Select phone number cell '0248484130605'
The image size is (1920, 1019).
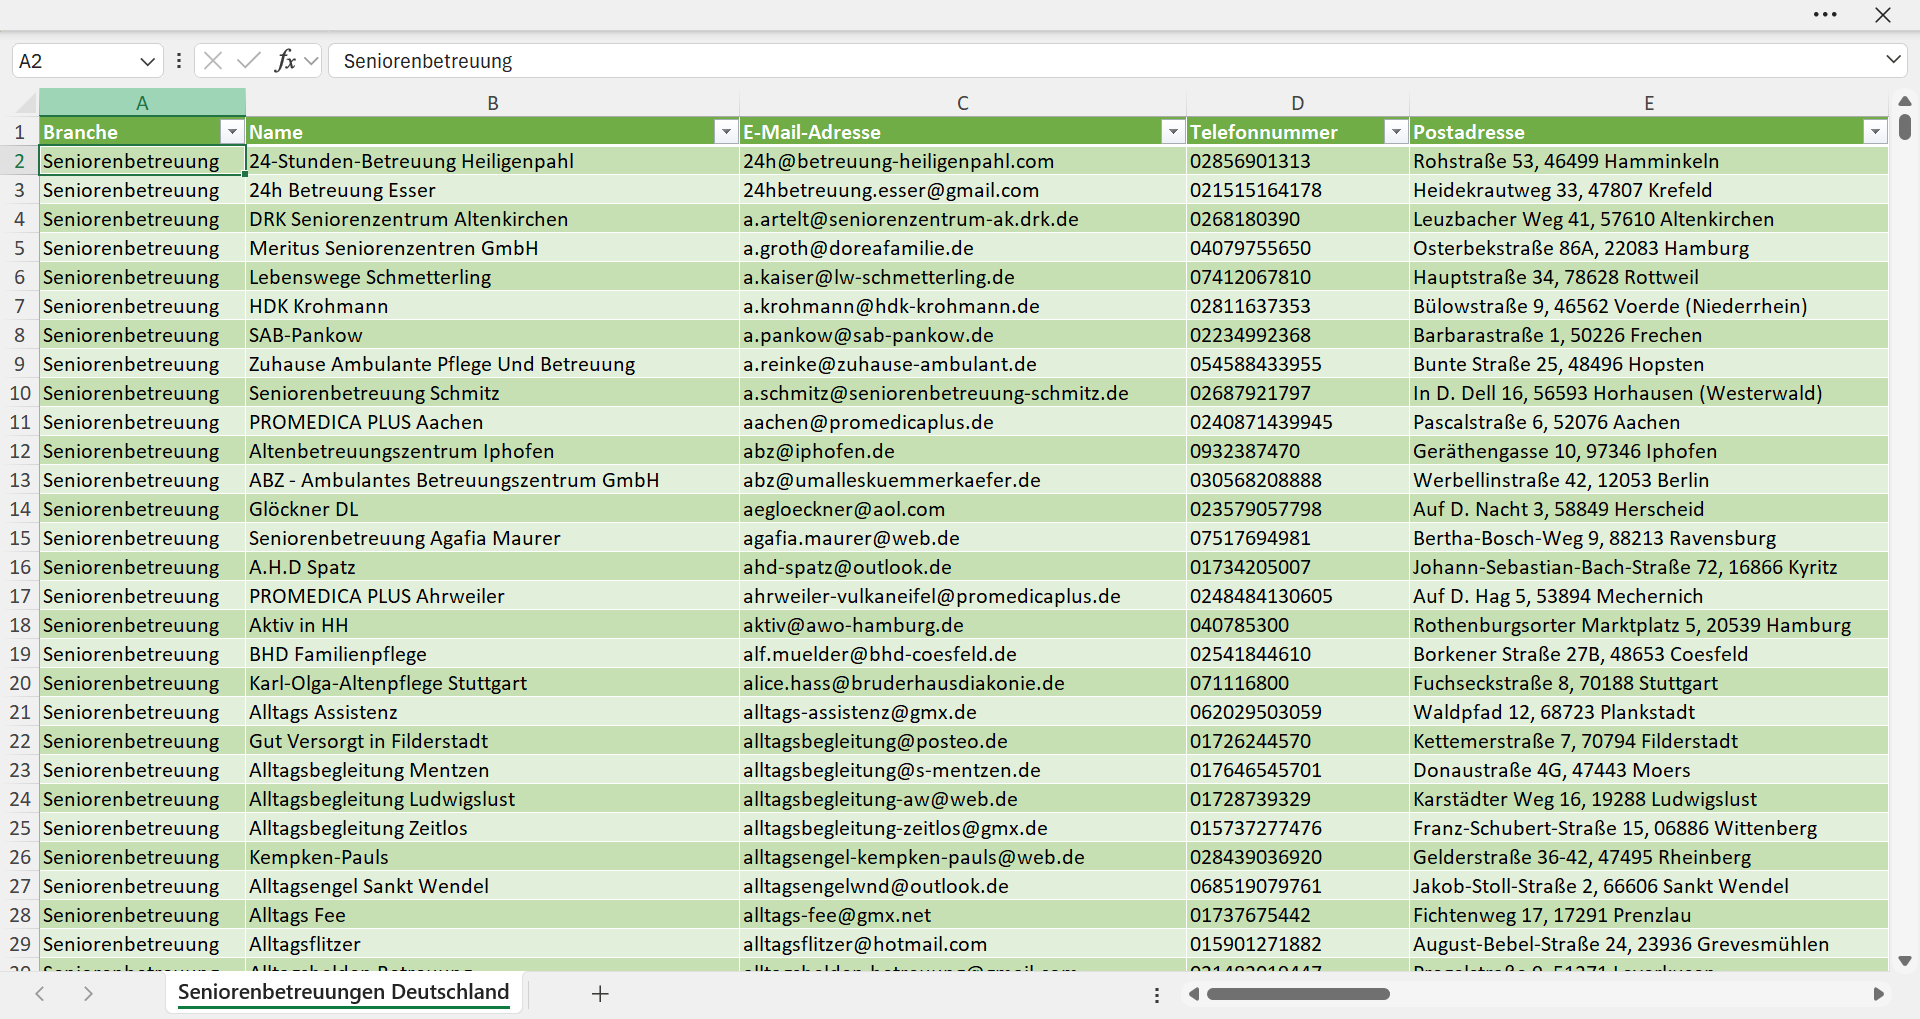tap(1298, 596)
